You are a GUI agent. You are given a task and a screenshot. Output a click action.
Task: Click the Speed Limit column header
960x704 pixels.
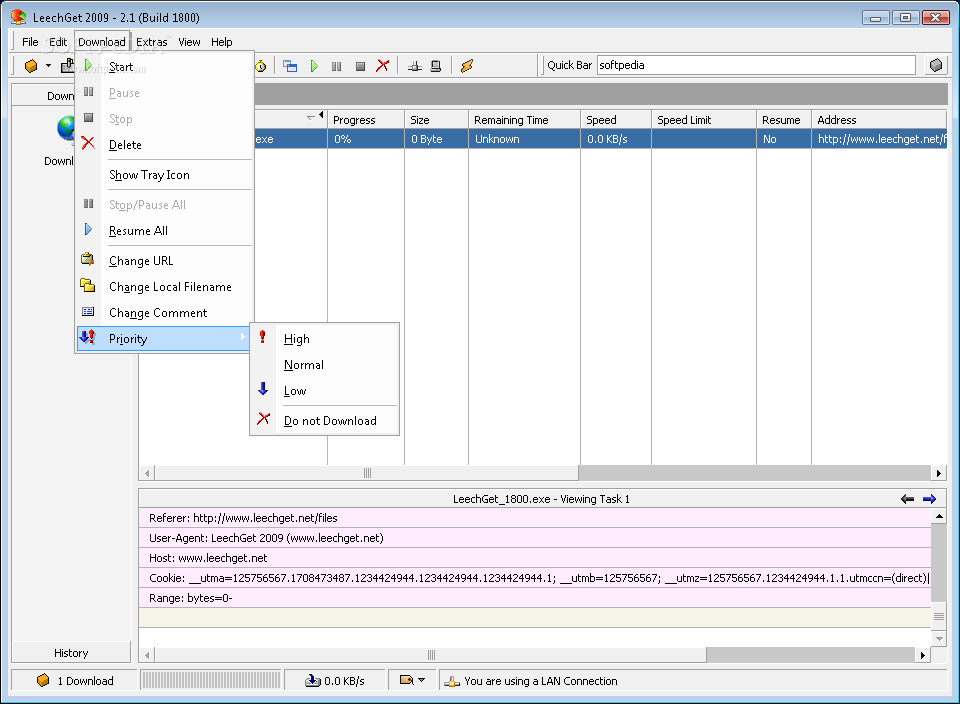[704, 119]
